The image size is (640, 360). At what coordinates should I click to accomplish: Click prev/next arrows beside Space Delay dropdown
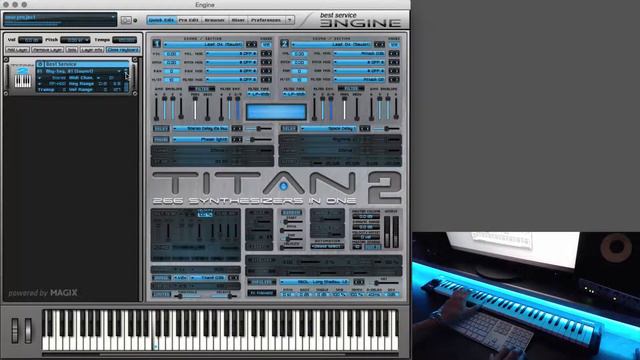[364, 128]
